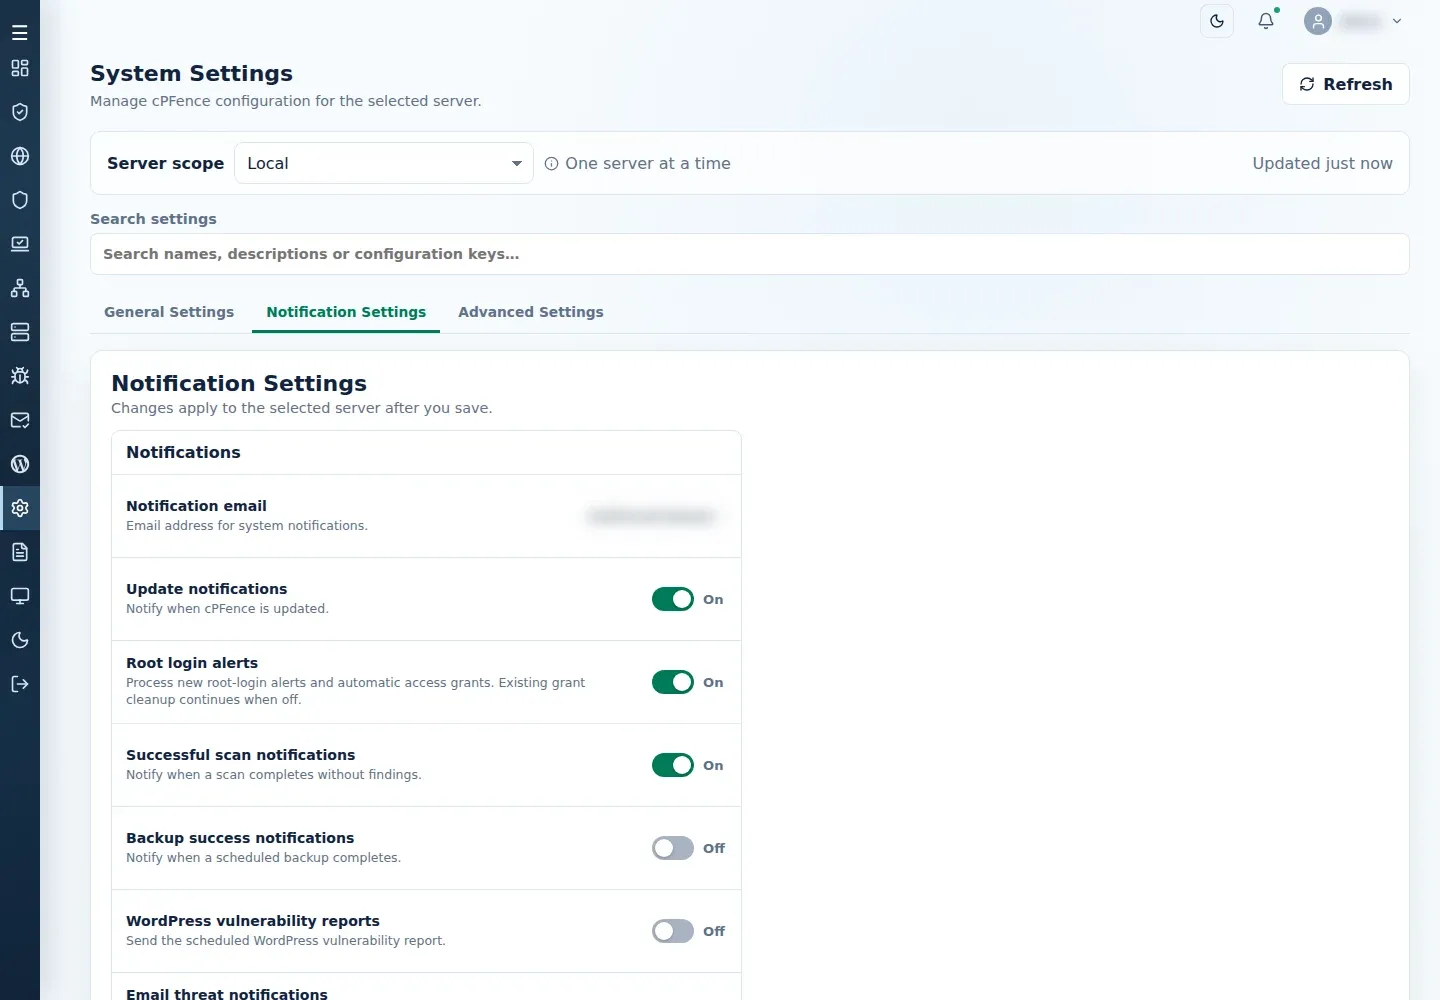
Task: Open the plain shield sidebar icon
Action: pyautogui.click(x=20, y=200)
